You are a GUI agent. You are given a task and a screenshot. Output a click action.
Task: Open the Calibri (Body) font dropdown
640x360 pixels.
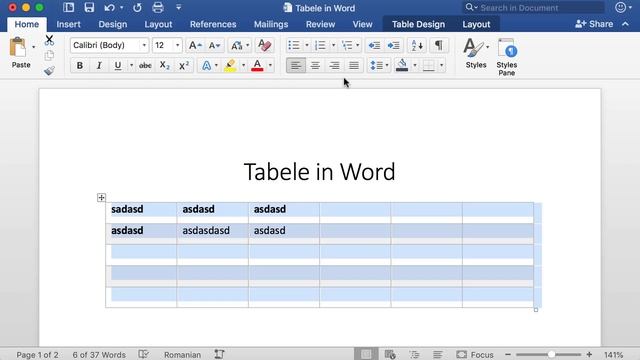pyautogui.click(x=144, y=45)
